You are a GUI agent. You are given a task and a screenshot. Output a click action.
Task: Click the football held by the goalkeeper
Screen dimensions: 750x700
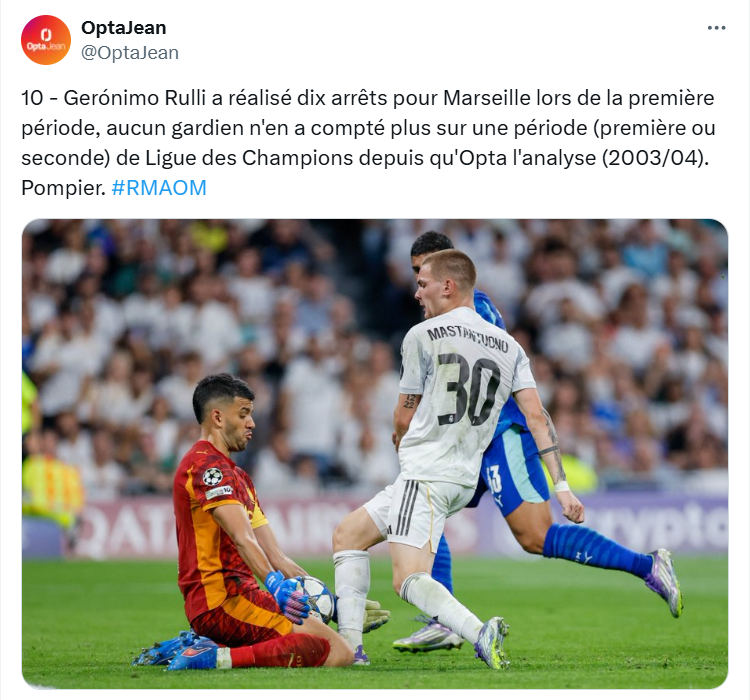(317, 599)
